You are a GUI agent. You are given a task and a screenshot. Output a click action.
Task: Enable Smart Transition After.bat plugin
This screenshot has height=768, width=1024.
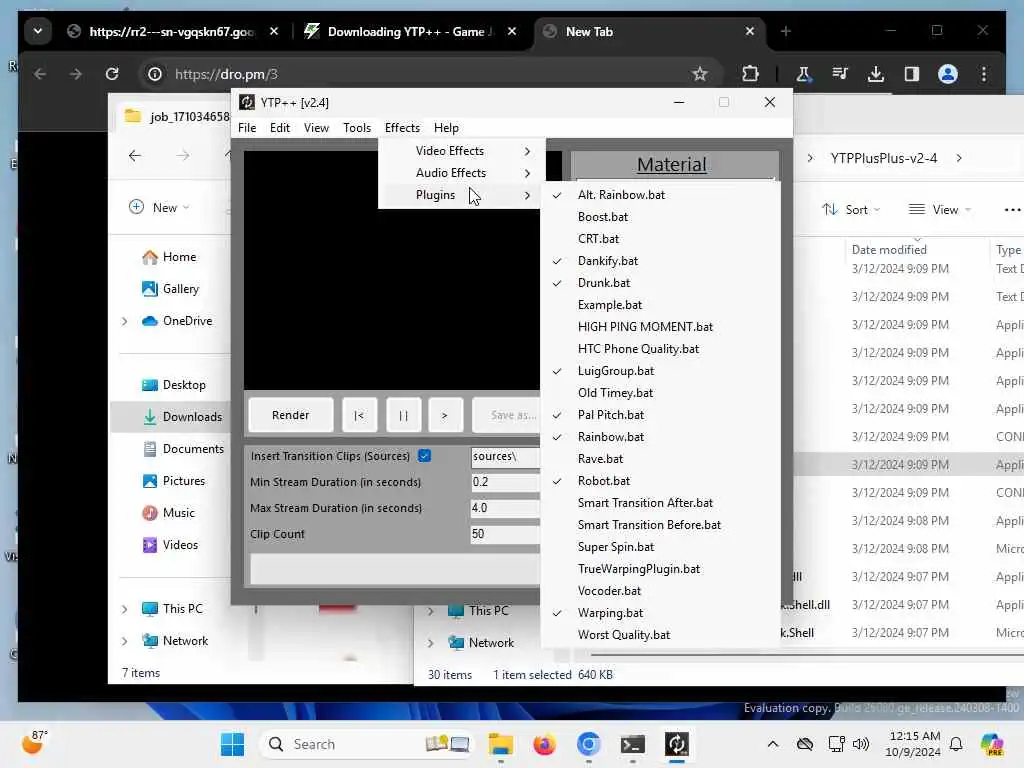[x=660, y=503]
